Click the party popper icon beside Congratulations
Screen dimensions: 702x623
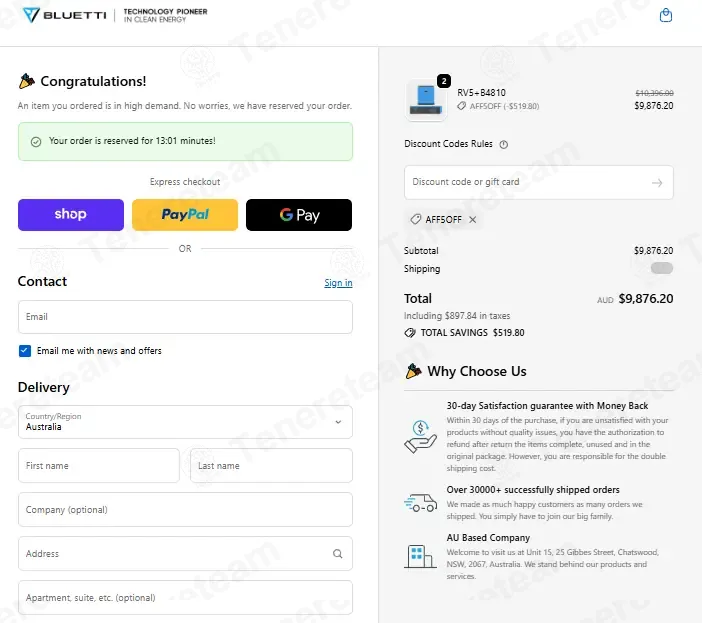coord(26,81)
